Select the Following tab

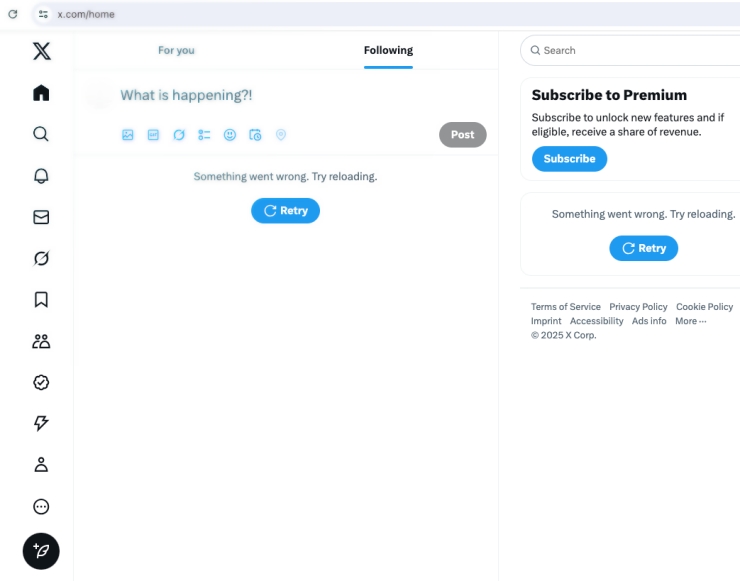pyautogui.click(x=388, y=50)
